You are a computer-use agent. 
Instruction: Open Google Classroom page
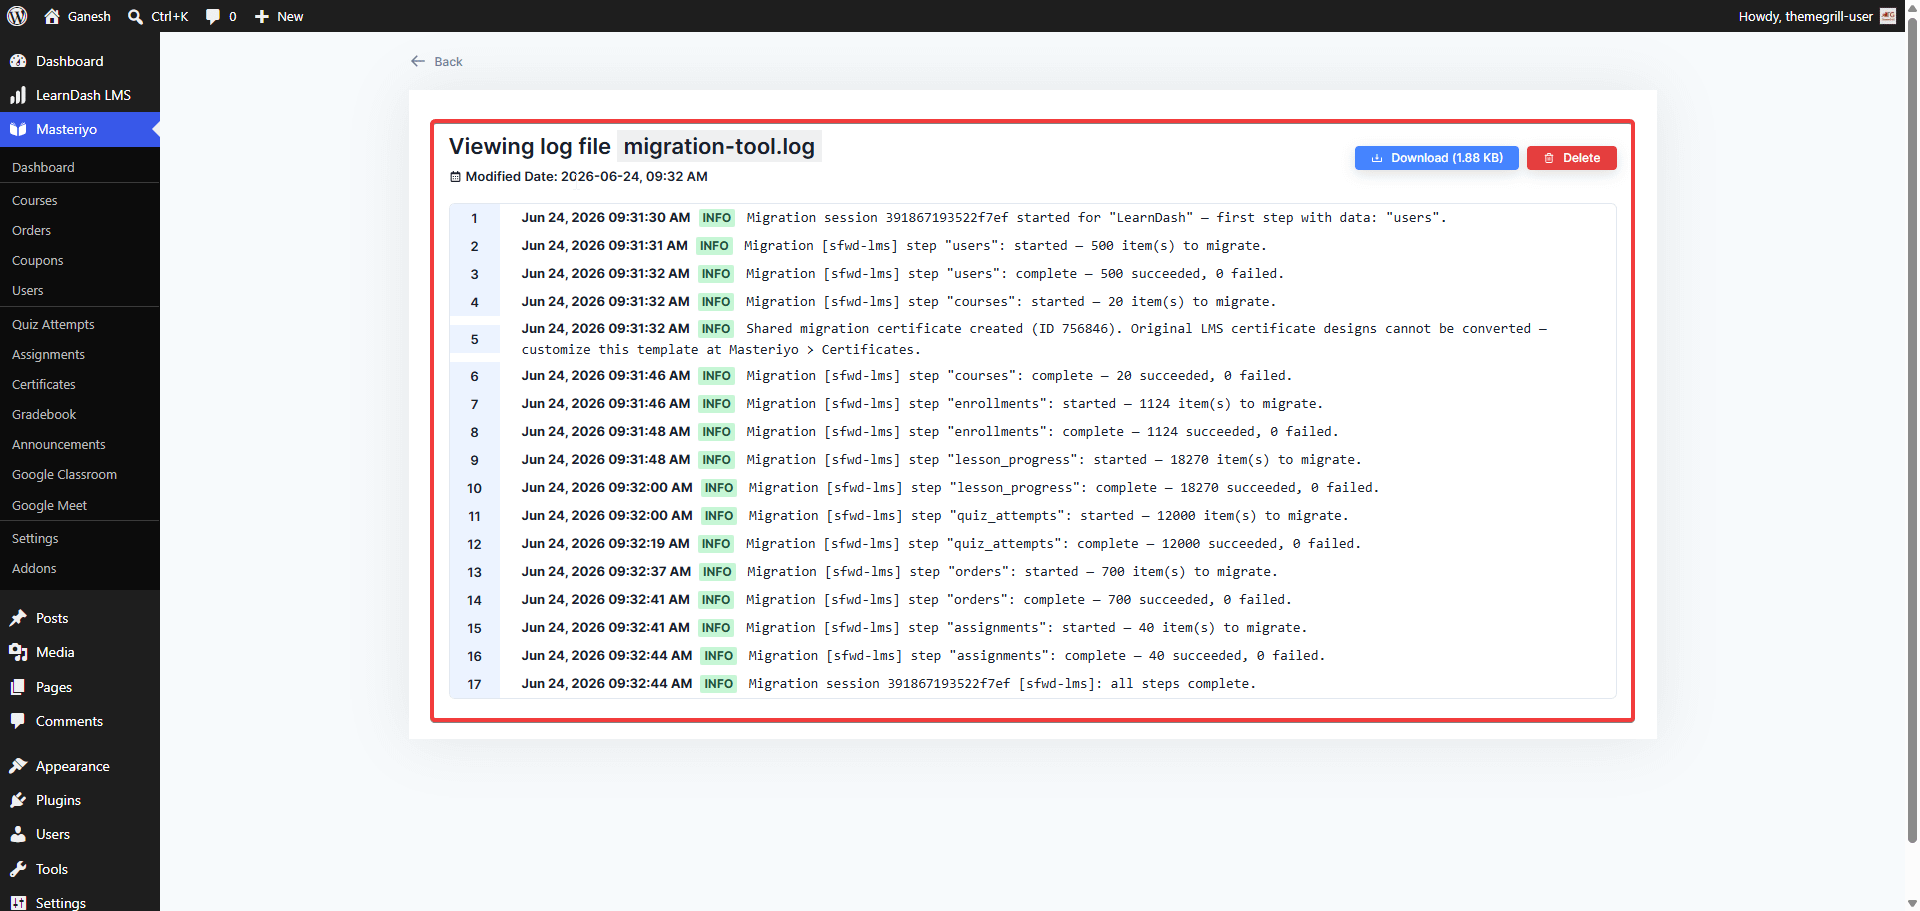(64, 474)
